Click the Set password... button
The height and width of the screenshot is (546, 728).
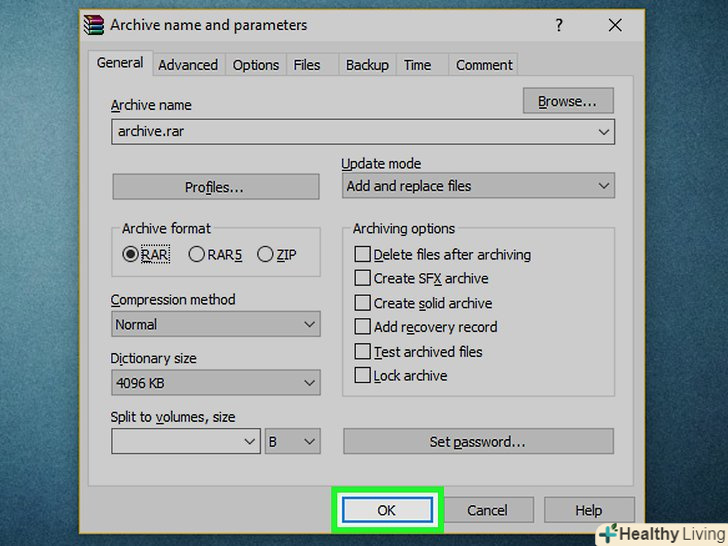[478, 441]
